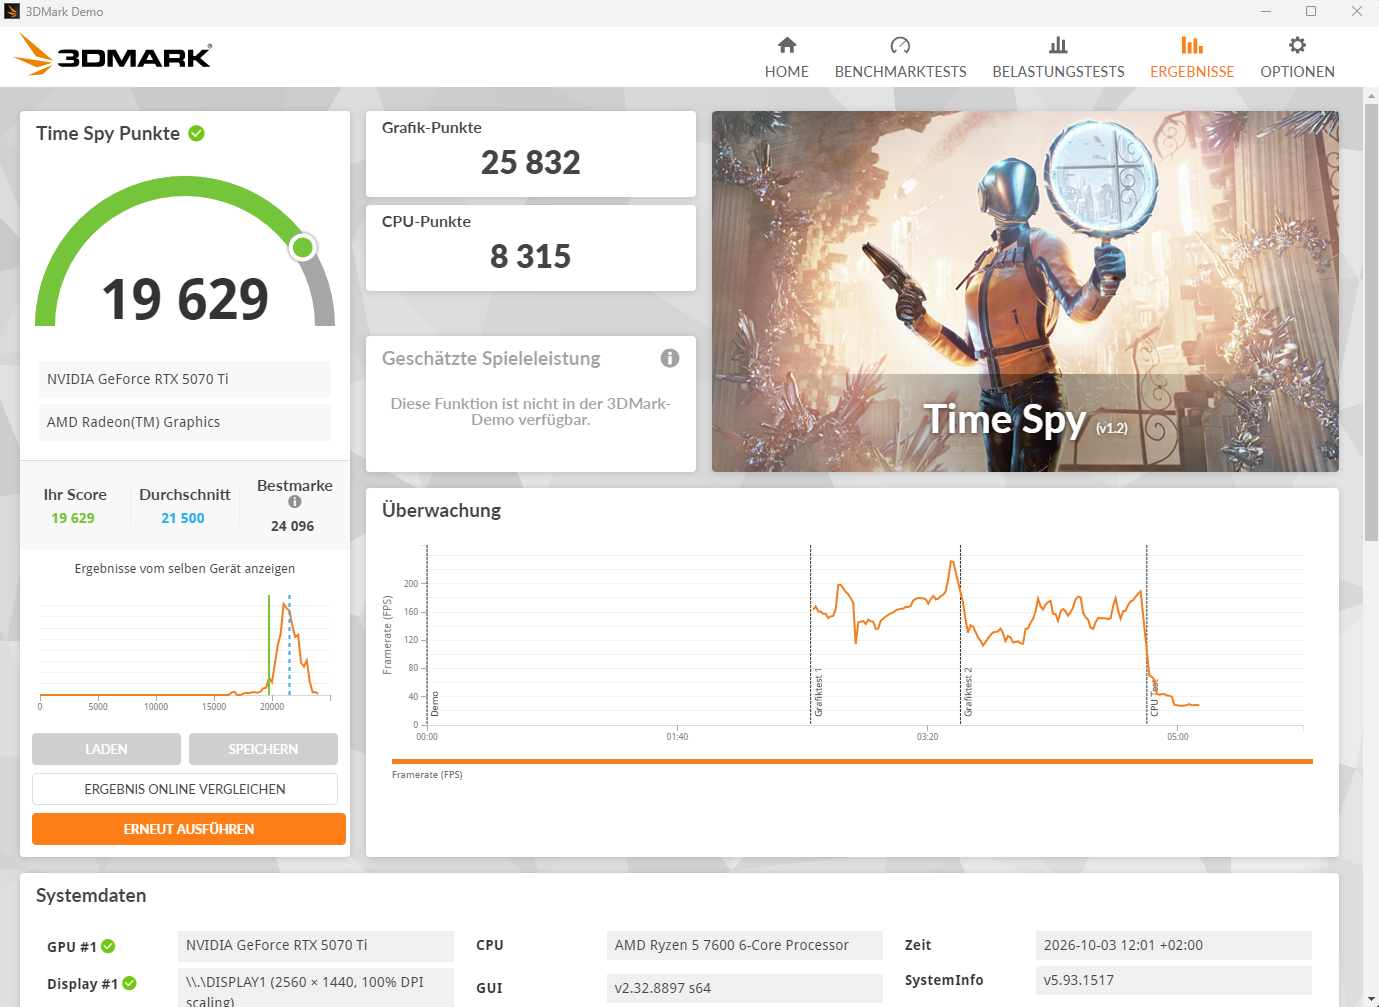Click Grafik-Punkte value 25 832
Viewport: 1379px width, 1007px height.
point(531,162)
